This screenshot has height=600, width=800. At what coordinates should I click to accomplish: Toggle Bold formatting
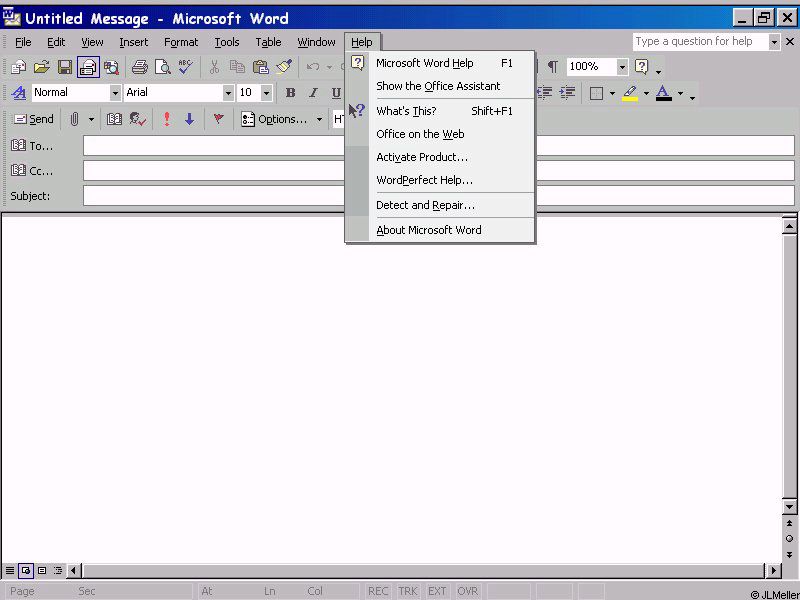[x=290, y=93]
